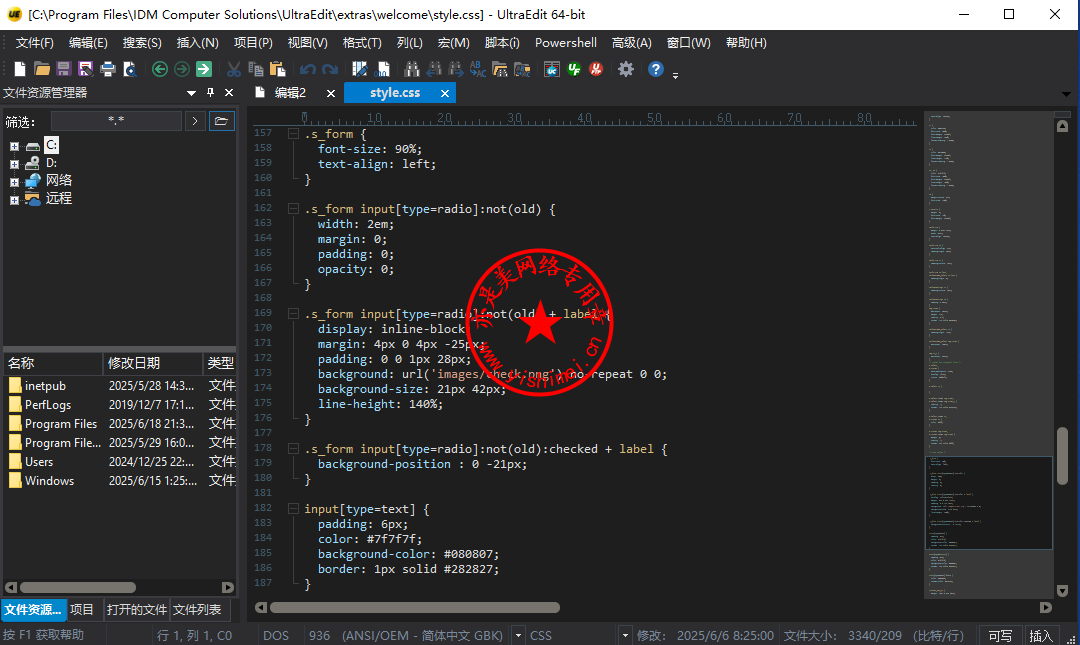Collapse the input[type=text] block at line 182
1080x645 pixels.
coord(293,509)
